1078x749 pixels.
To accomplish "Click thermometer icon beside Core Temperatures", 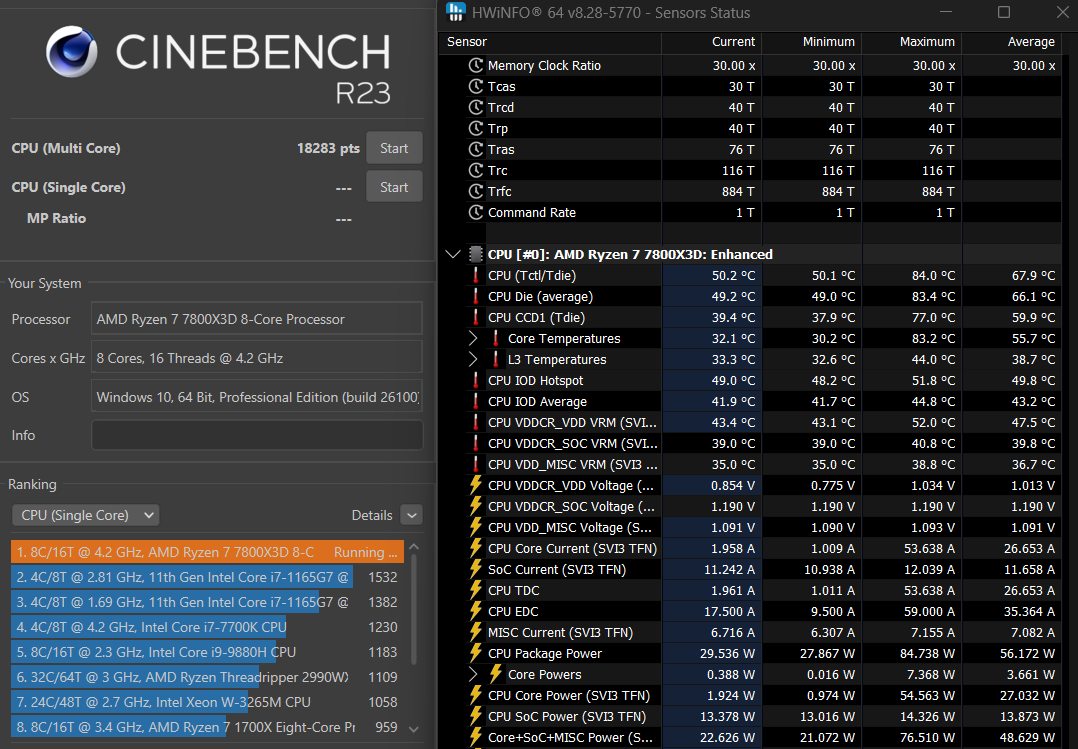I will pos(496,338).
